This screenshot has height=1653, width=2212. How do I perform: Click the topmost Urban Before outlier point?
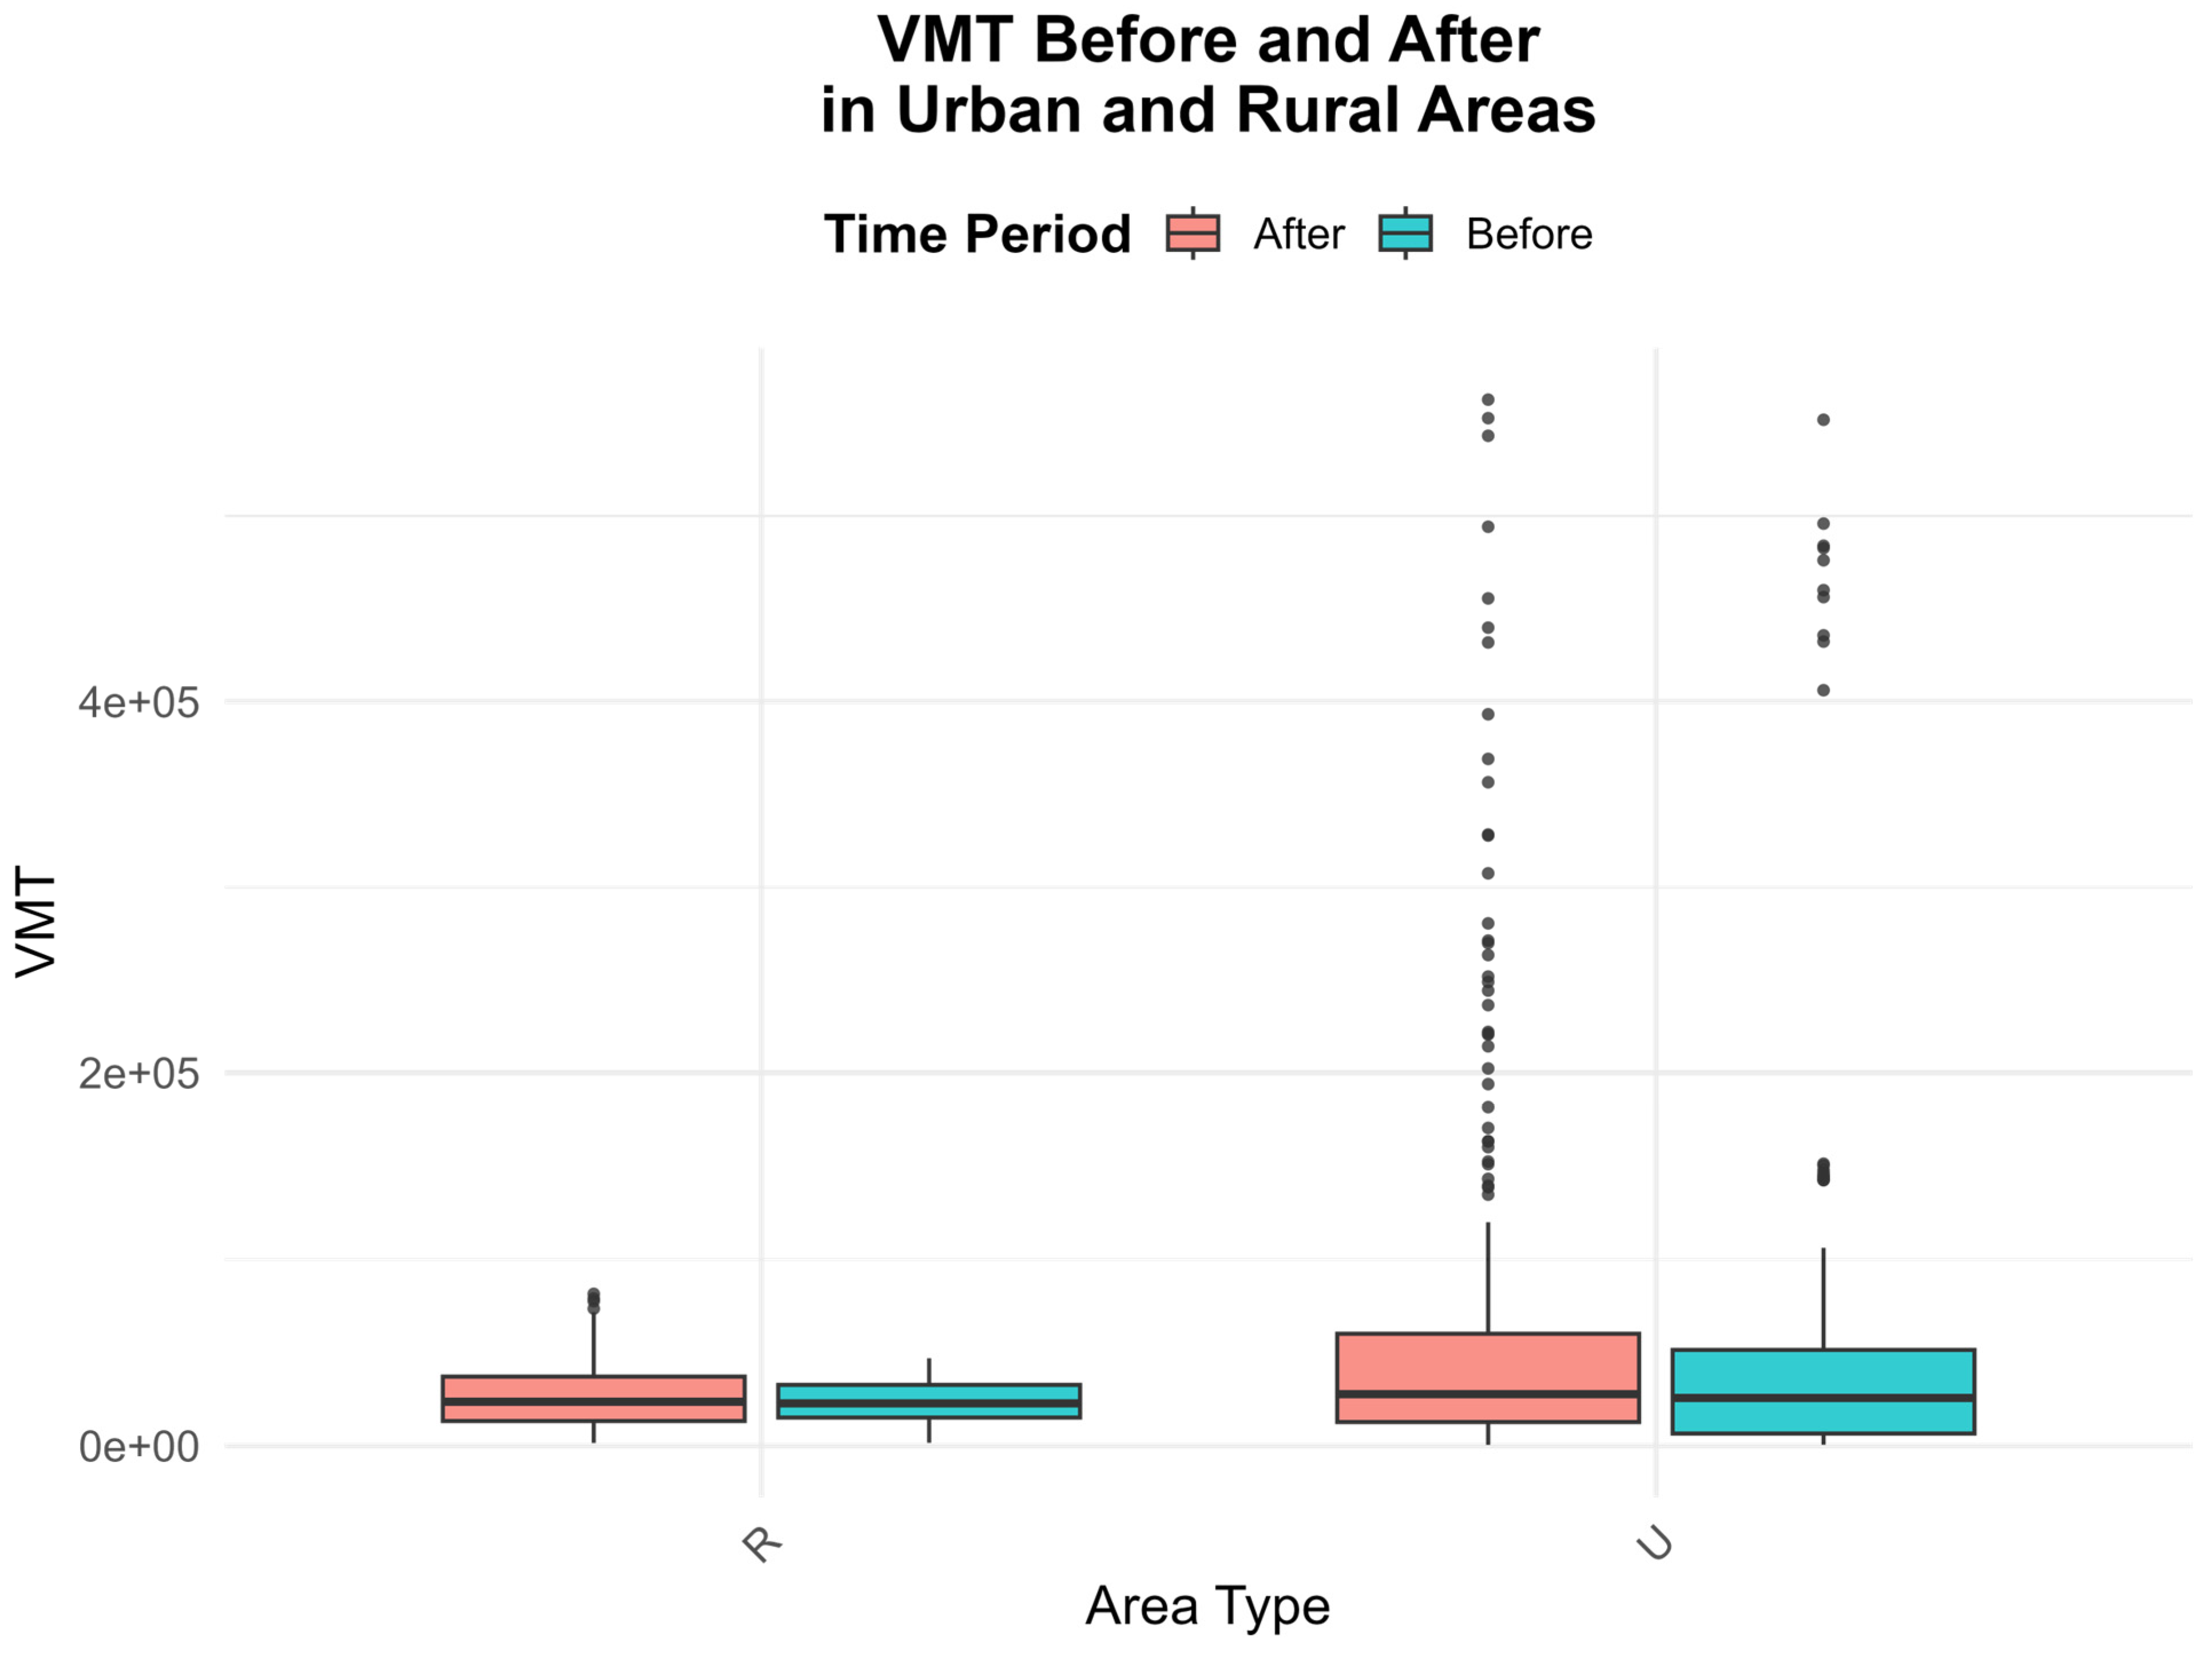[1823, 420]
